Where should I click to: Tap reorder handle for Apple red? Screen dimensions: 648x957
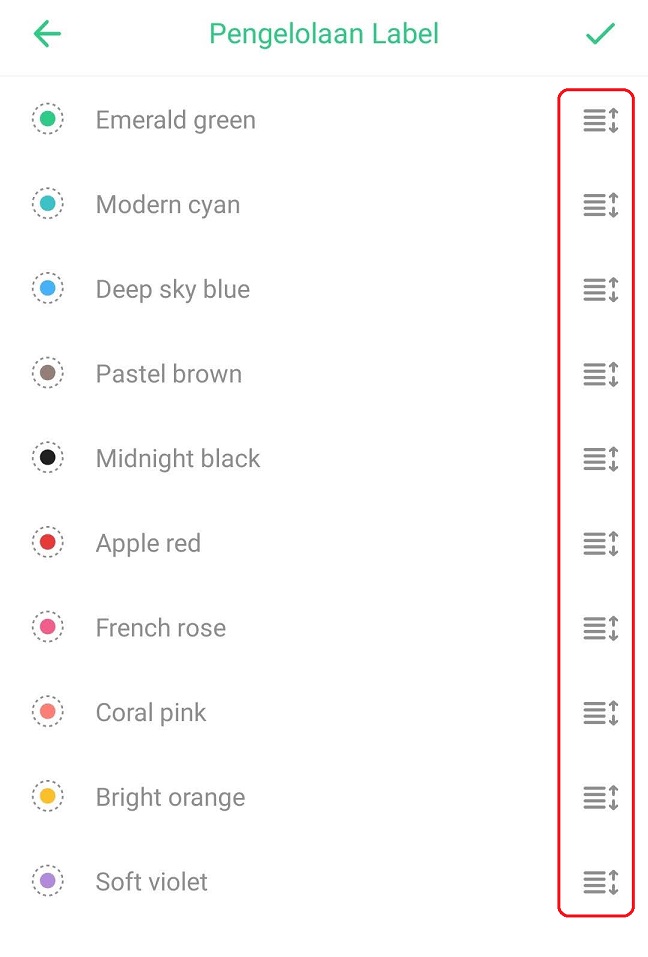601,543
